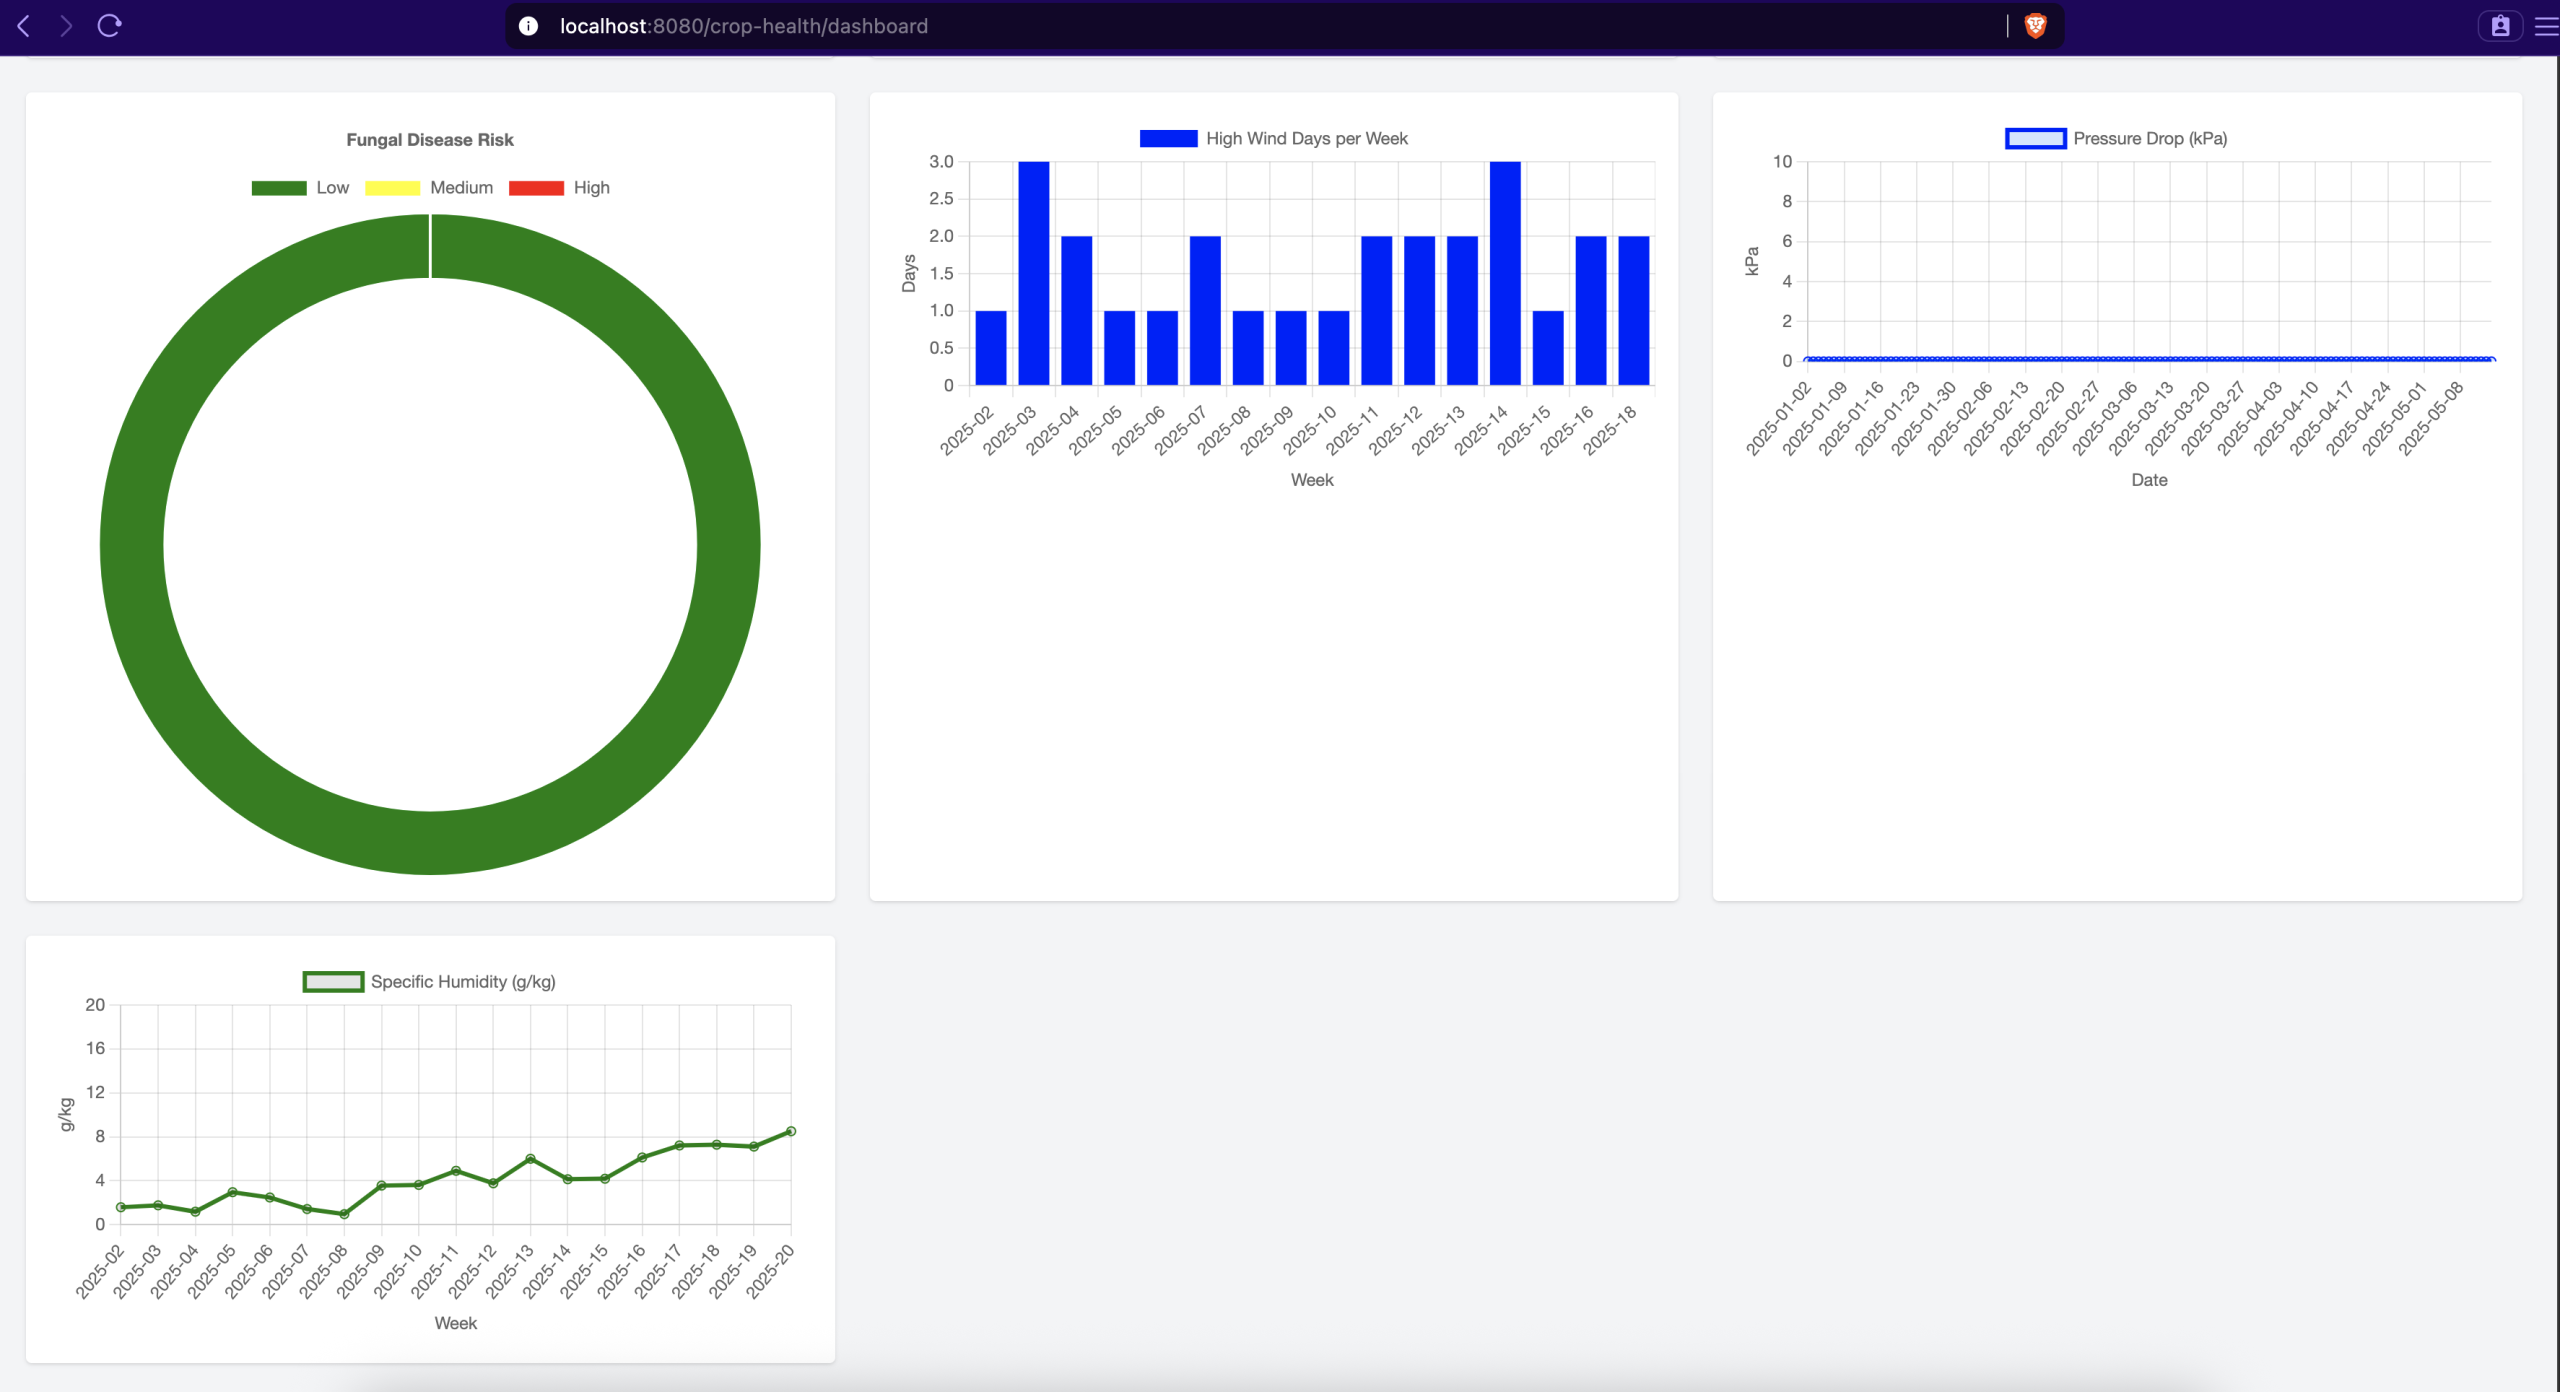Screen dimensions: 2560x1392
Task: Open Brave Shields lion icon
Action: [2035, 26]
